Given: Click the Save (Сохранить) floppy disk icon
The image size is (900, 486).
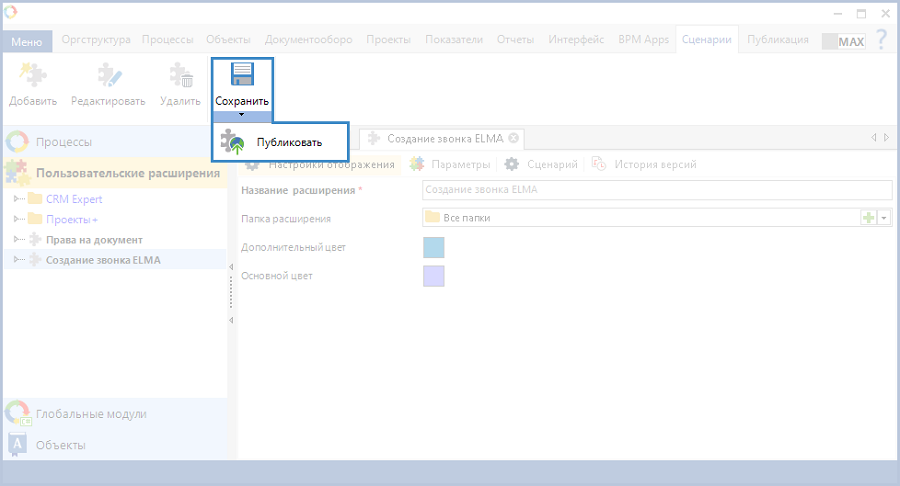Looking at the screenshot, I should [x=242, y=76].
